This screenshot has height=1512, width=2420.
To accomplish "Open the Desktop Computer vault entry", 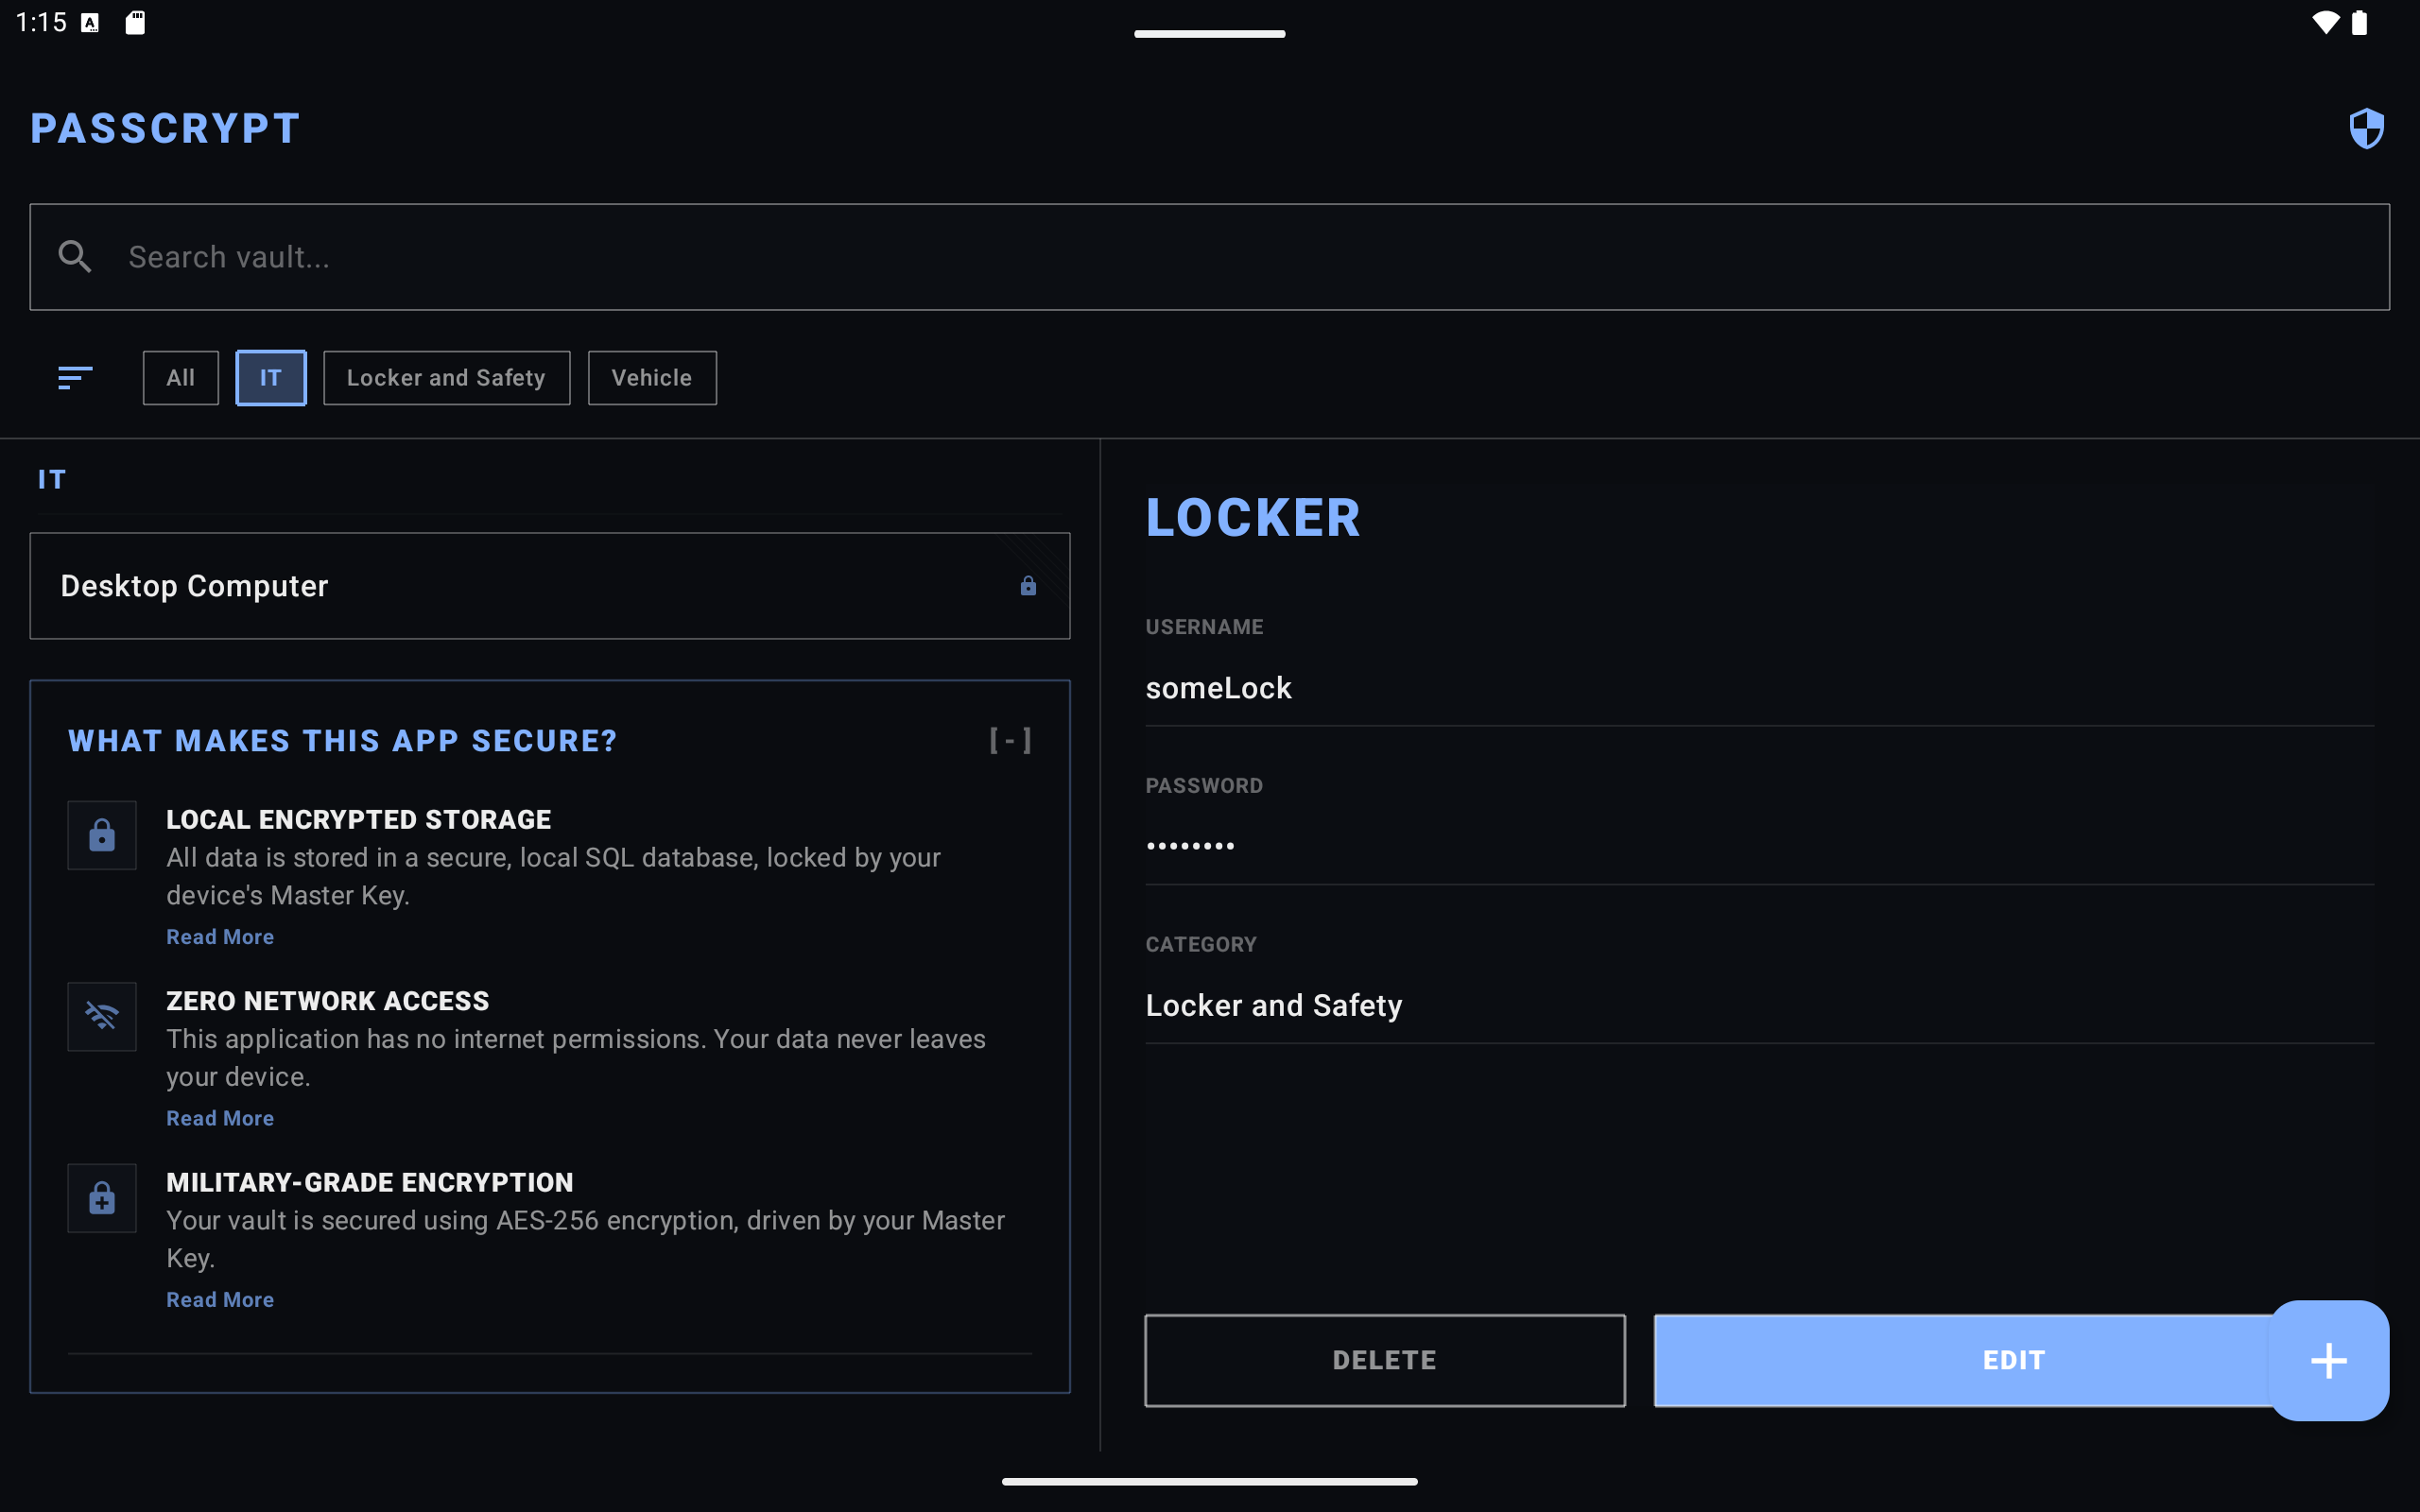I will tap(400, 586).
